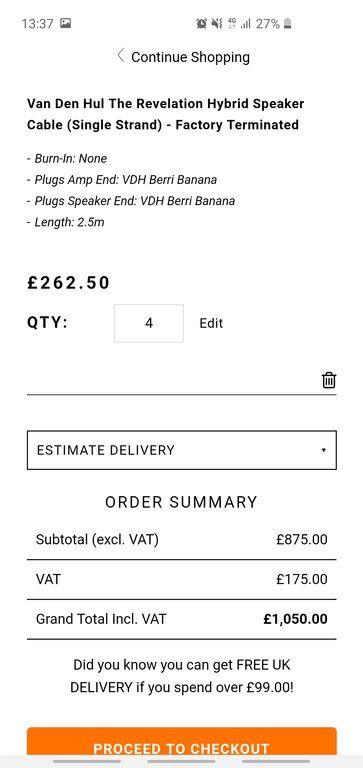Tap the signal strength bars icon
Image resolution: width=363 pixels, height=768 pixels.
tap(246, 23)
